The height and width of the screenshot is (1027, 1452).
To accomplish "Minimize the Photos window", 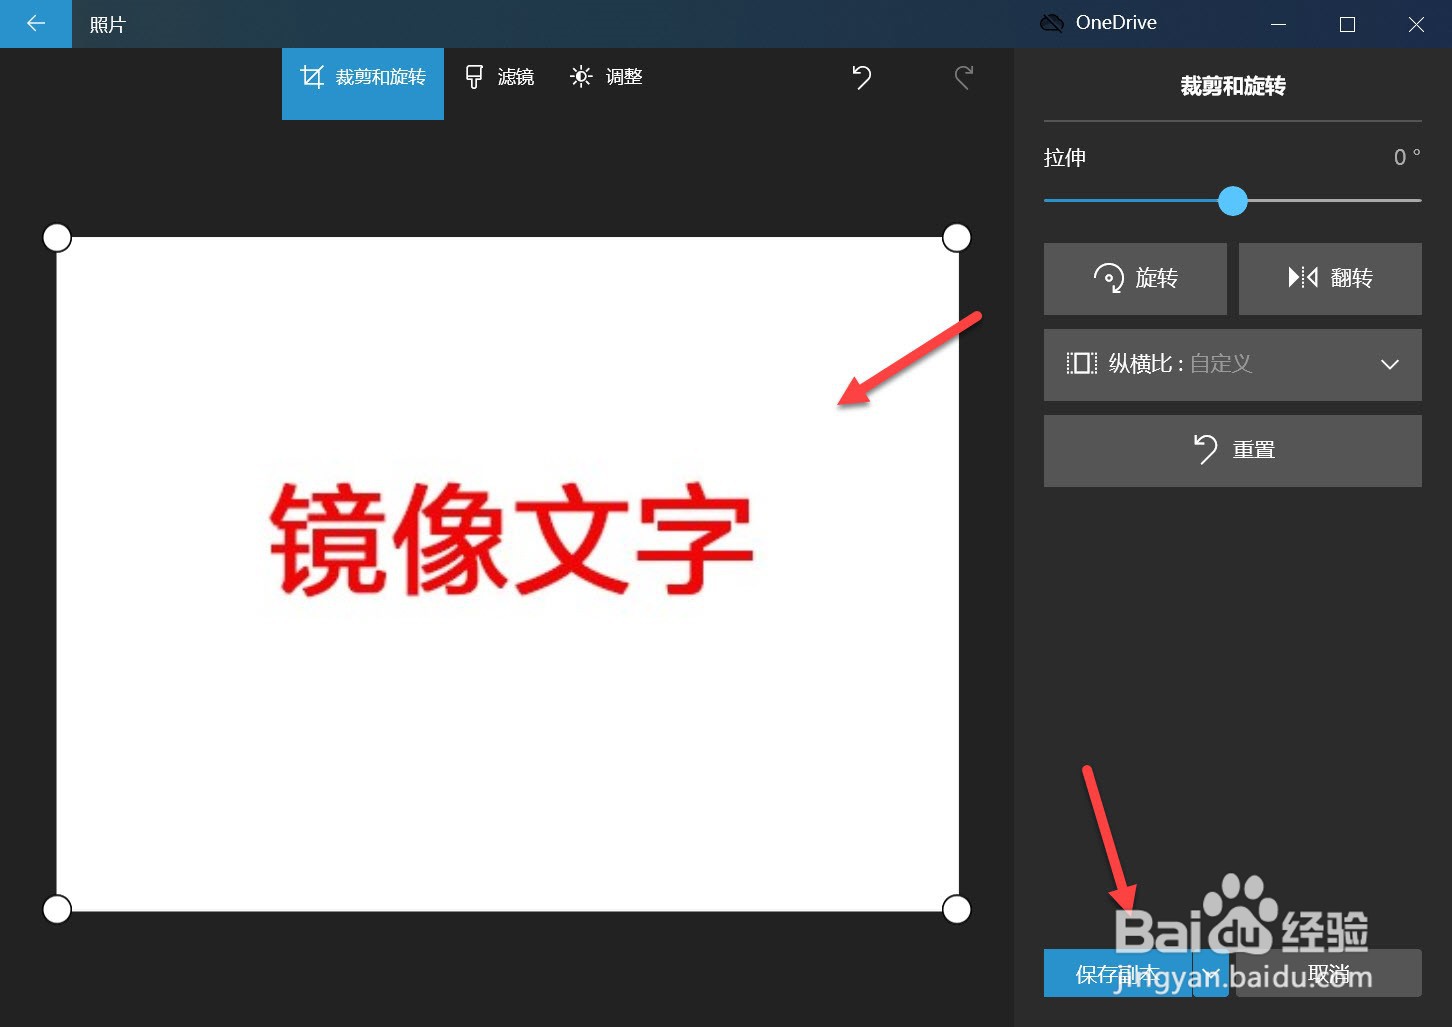I will tap(1278, 24).
